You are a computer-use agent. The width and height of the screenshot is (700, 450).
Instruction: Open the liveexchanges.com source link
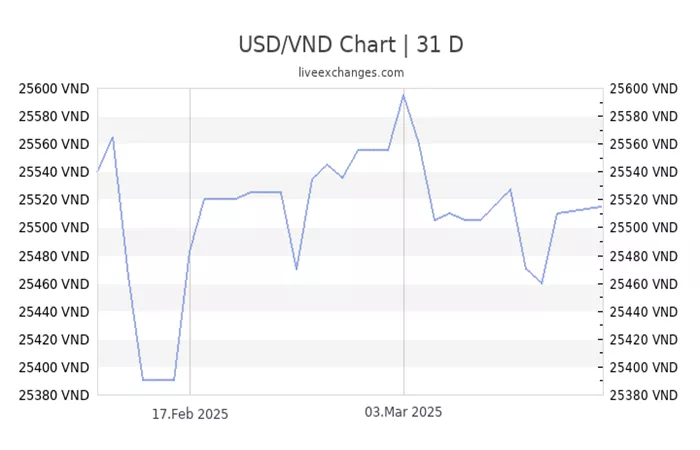tap(351, 72)
